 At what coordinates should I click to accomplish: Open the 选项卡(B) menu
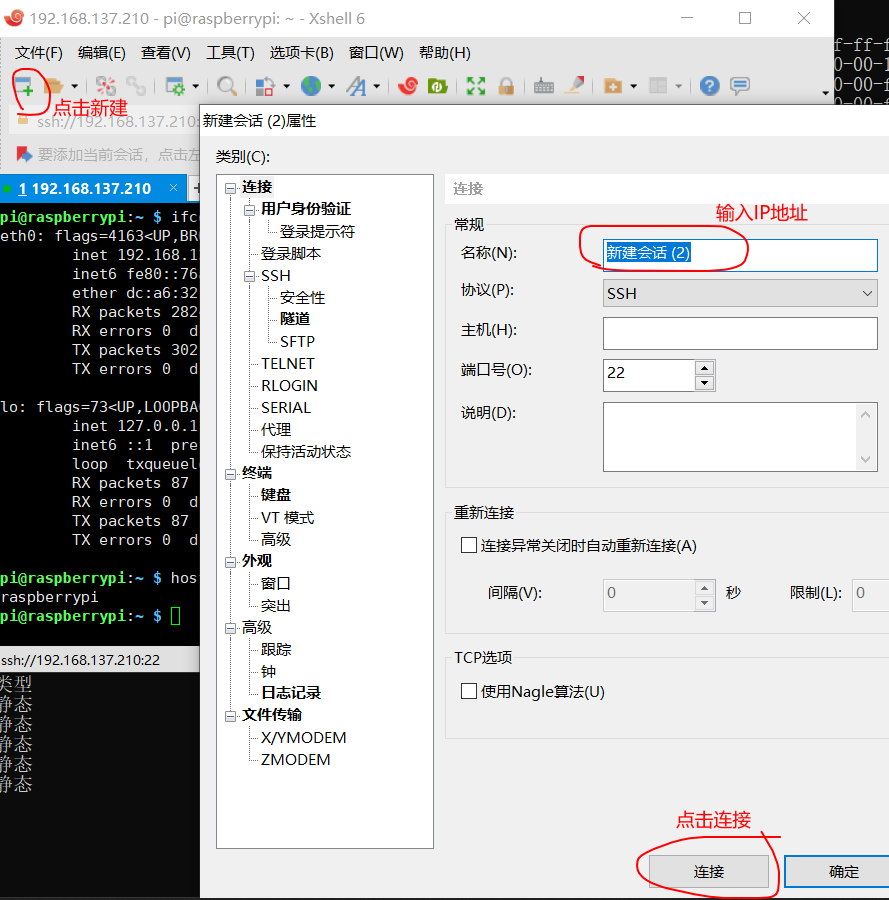pyautogui.click(x=301, y=53)
